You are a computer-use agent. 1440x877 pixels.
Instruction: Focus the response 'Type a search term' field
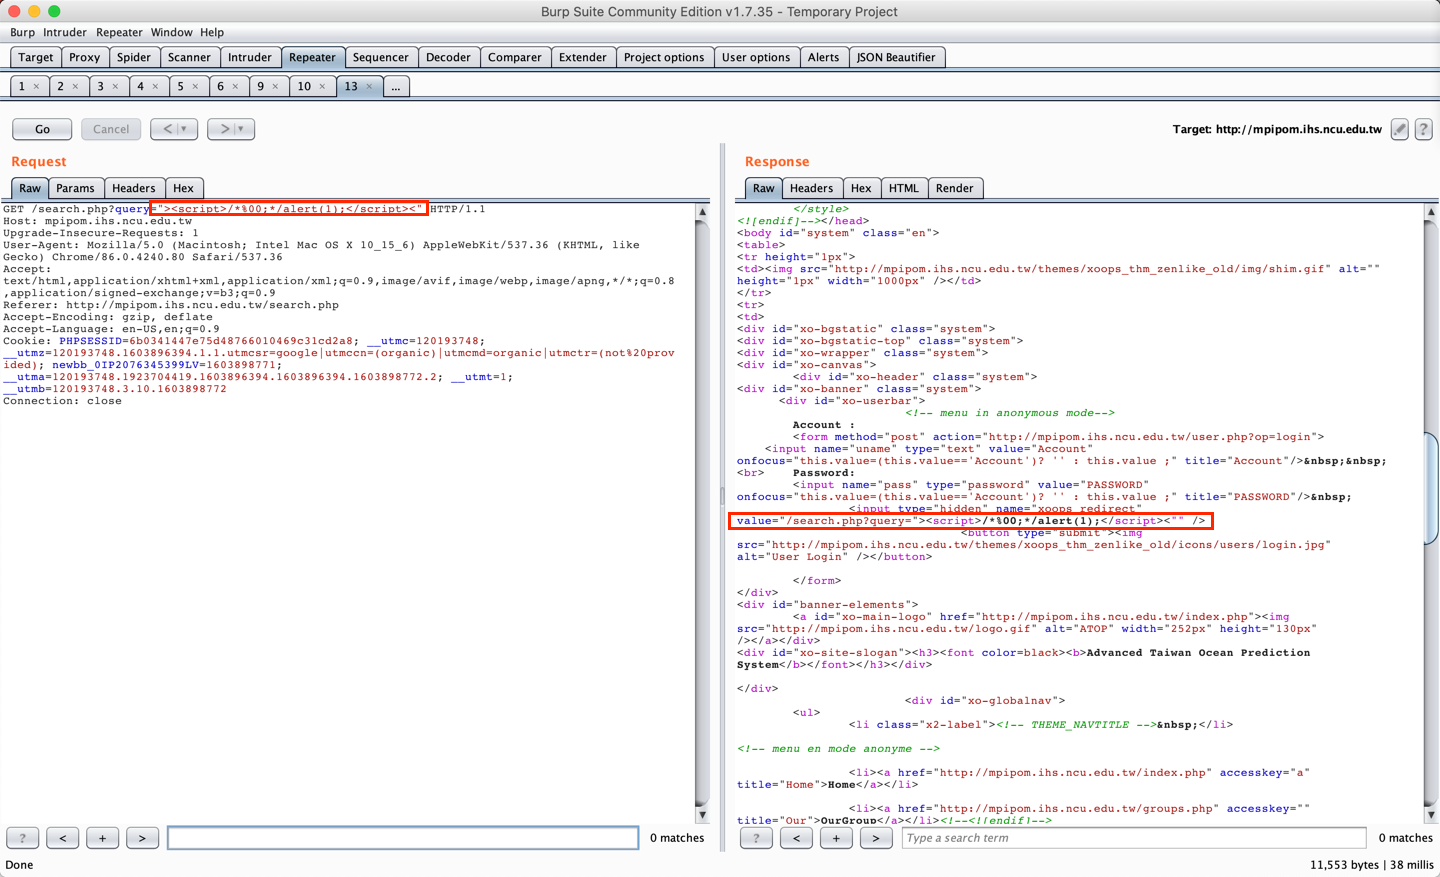[x=1134, y=838]
